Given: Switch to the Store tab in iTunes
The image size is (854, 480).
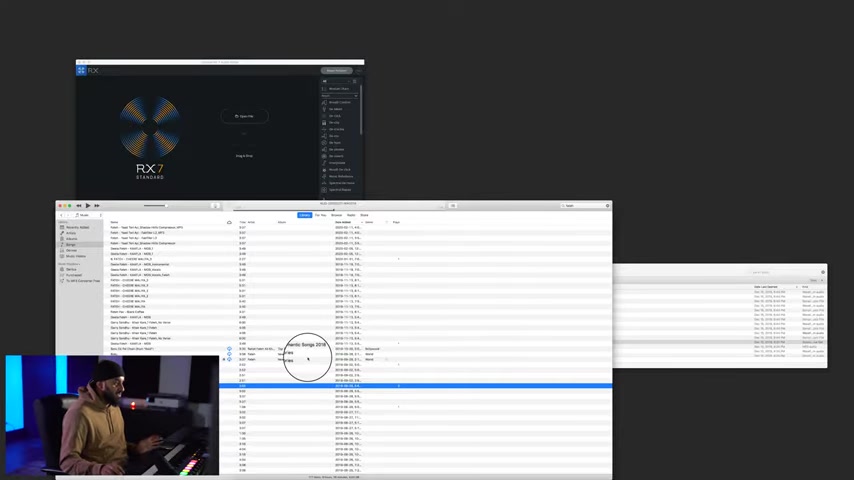Looking at the screenshot, I should [x=364, y=215].
